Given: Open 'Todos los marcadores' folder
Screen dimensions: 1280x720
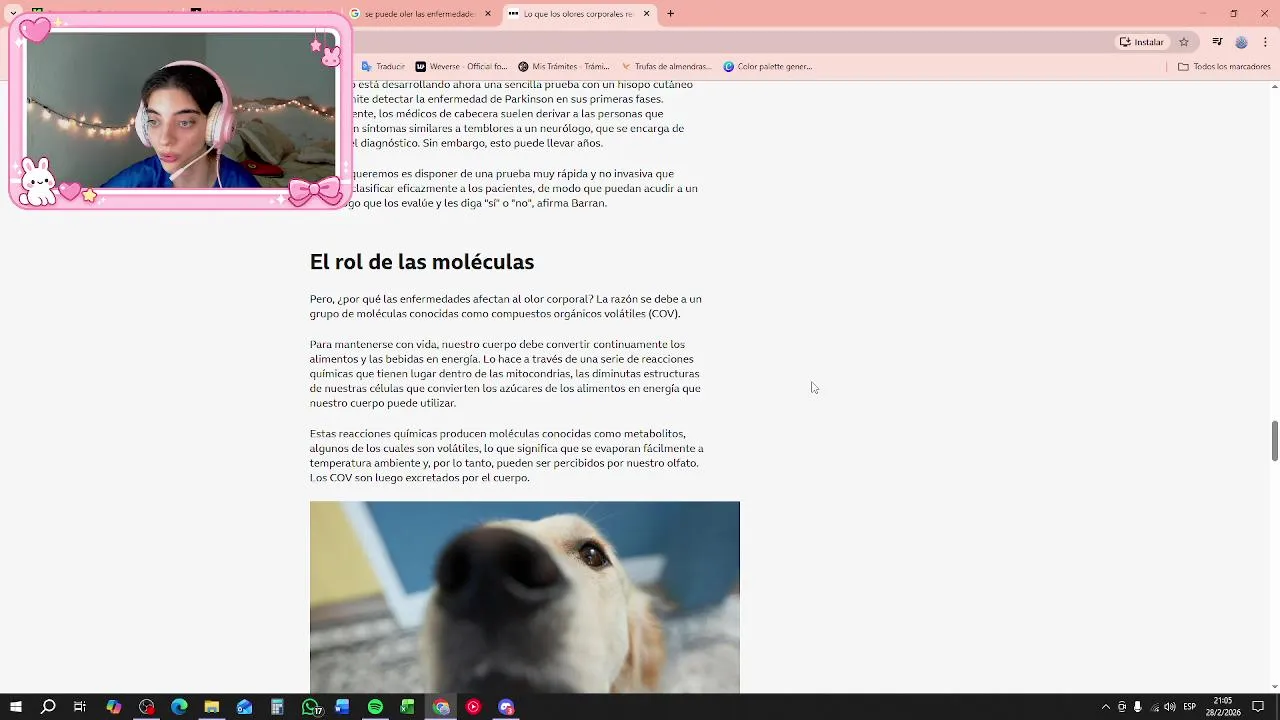Looking at the screenshot, I should (x=1224, y=67).
